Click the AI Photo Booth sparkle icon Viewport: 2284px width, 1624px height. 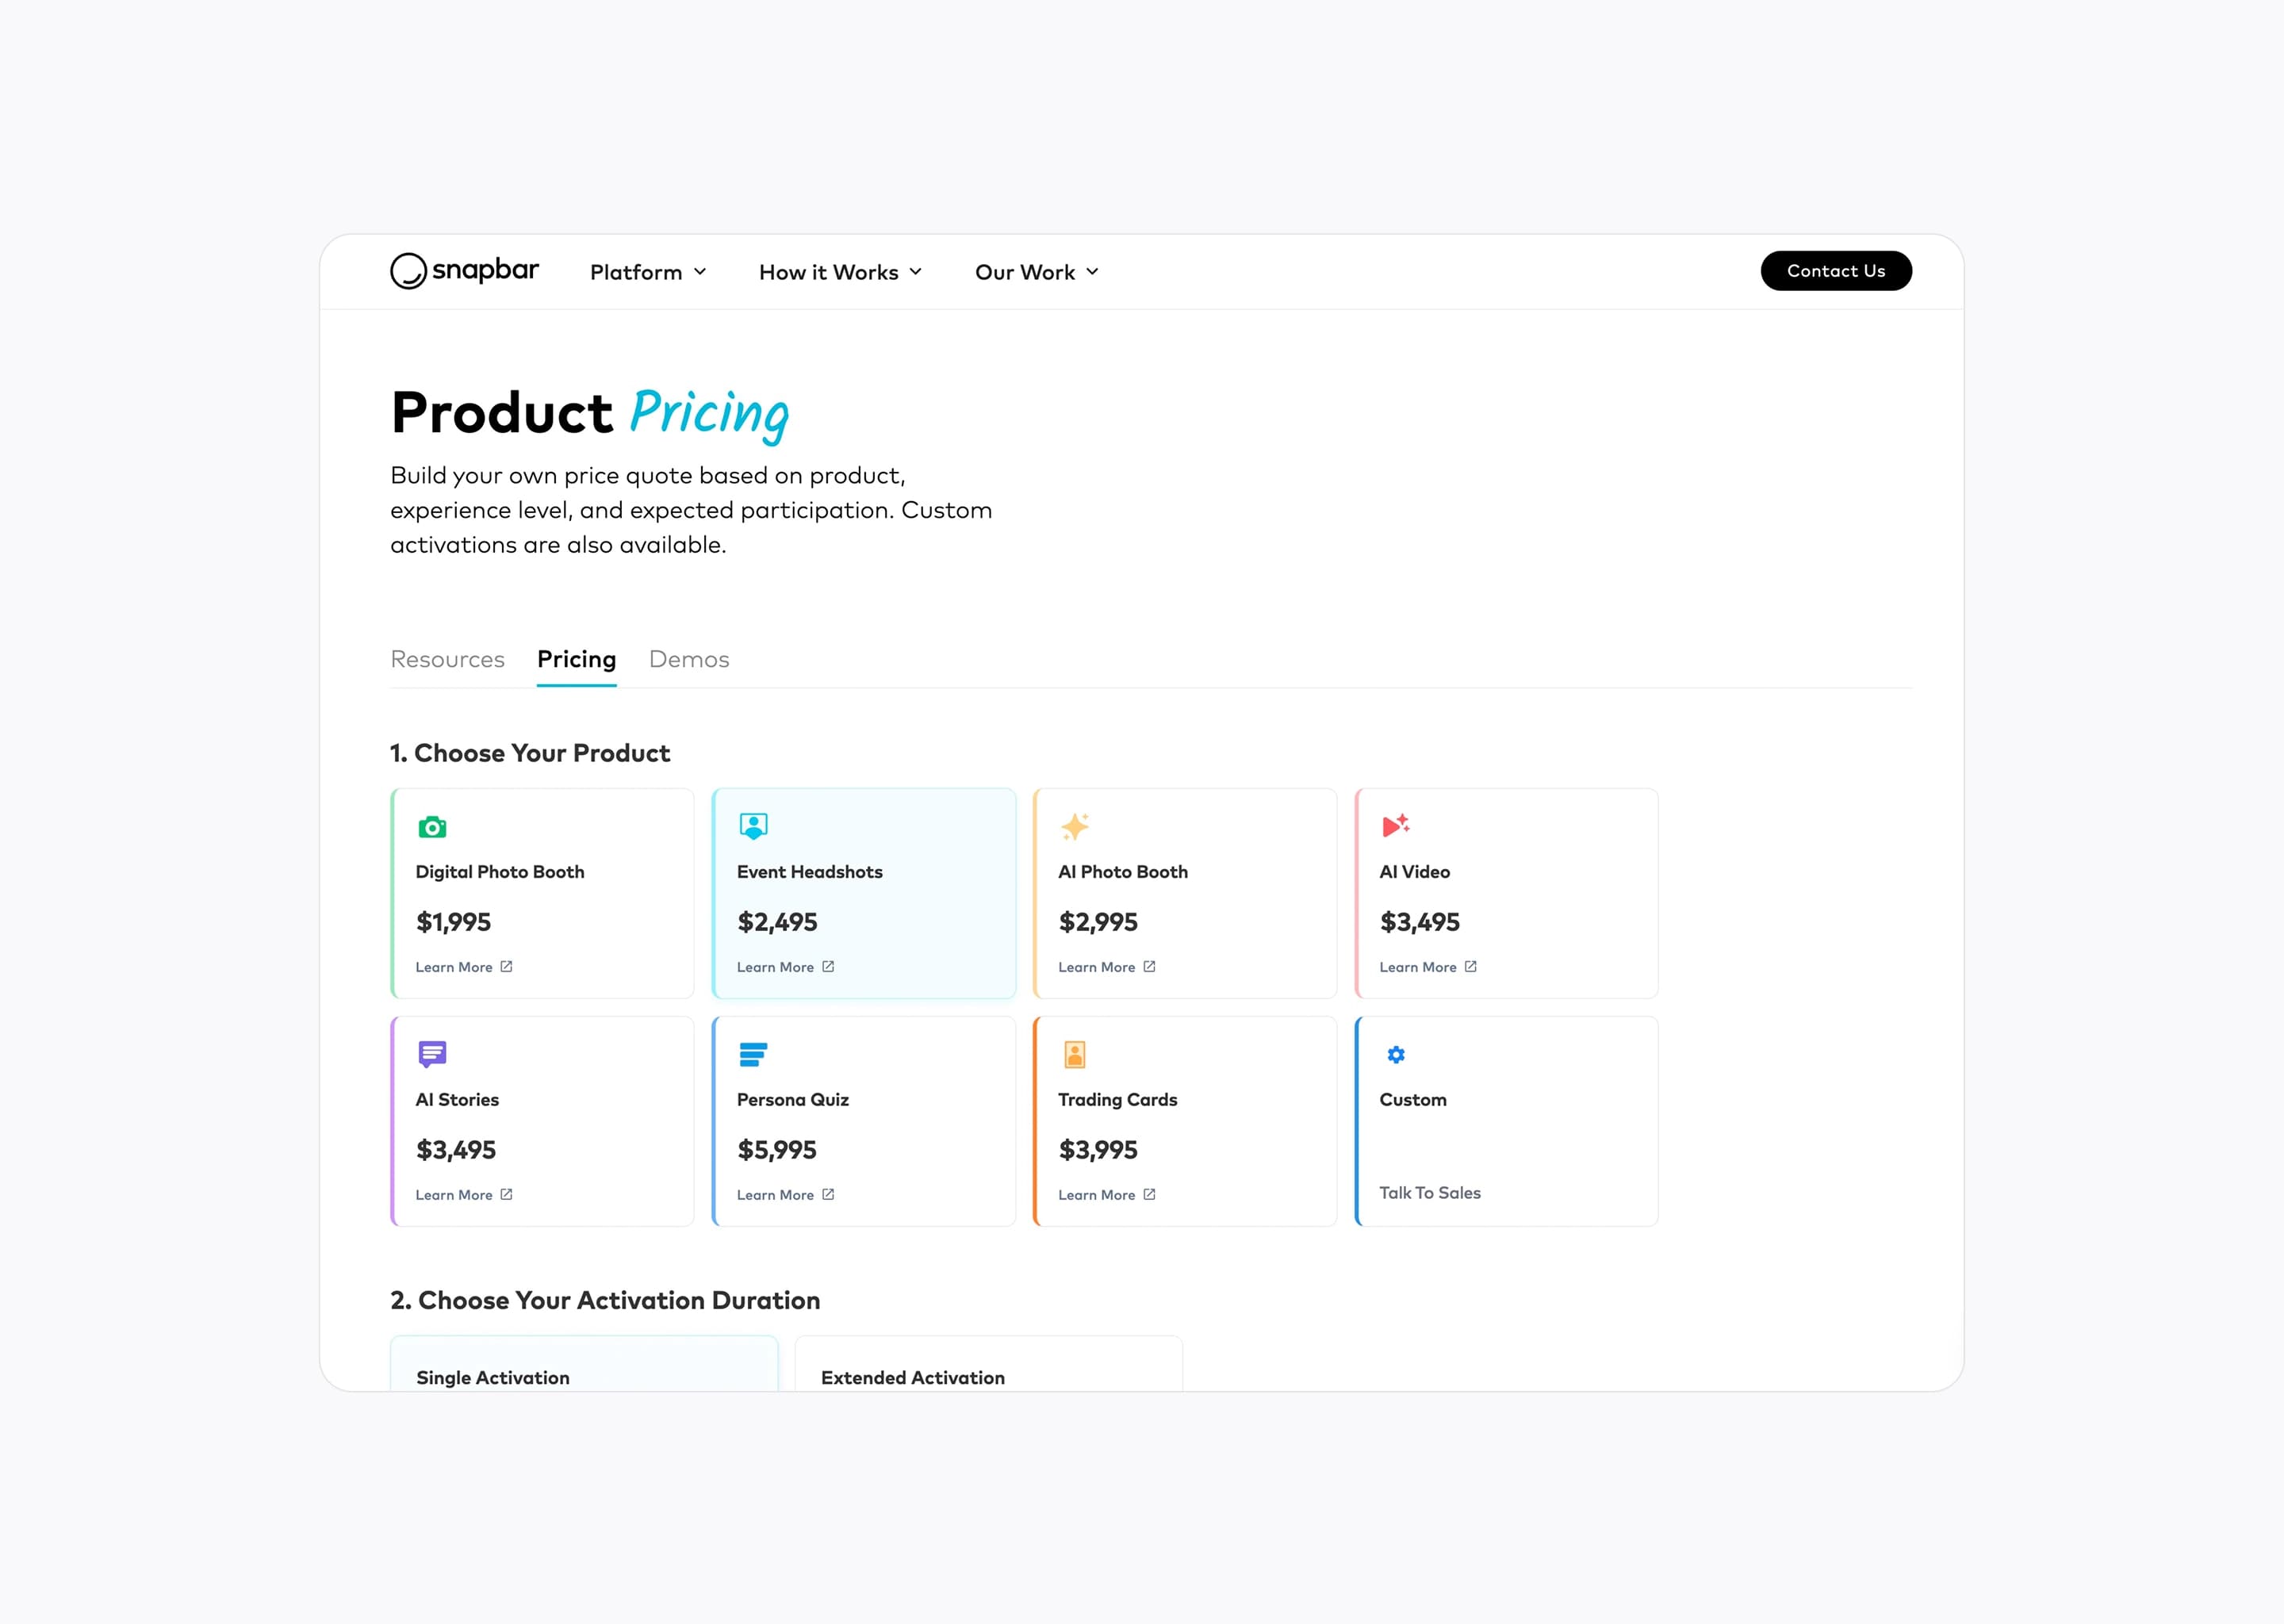(1074, 826)
